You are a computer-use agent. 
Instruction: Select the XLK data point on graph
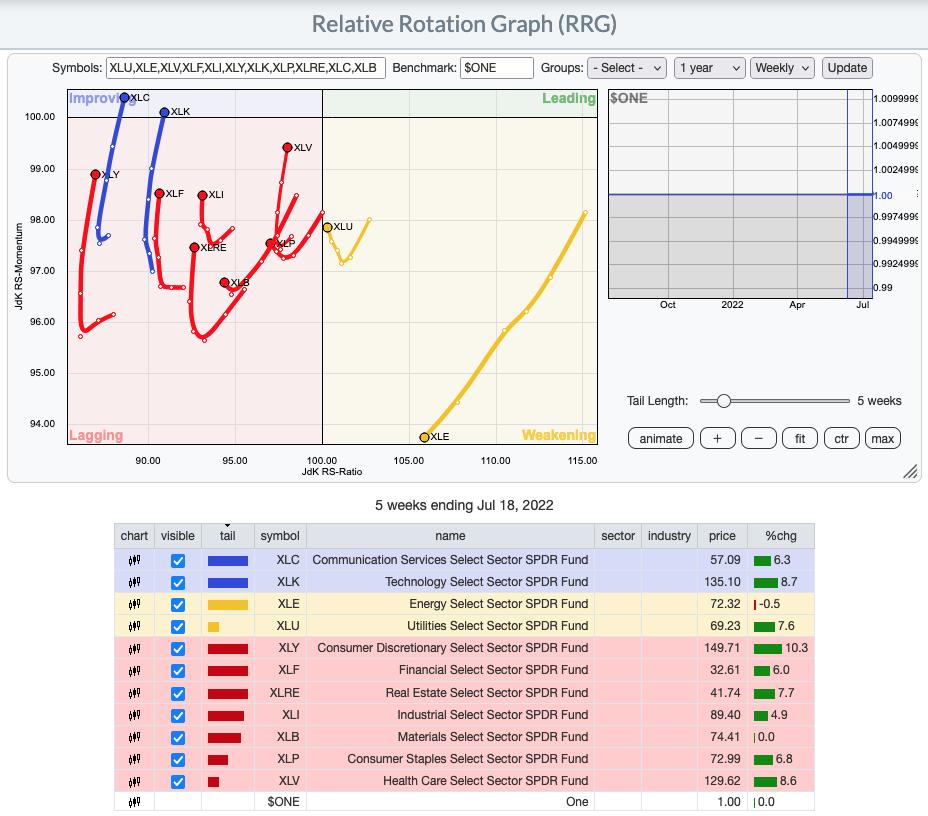point(165,112)
